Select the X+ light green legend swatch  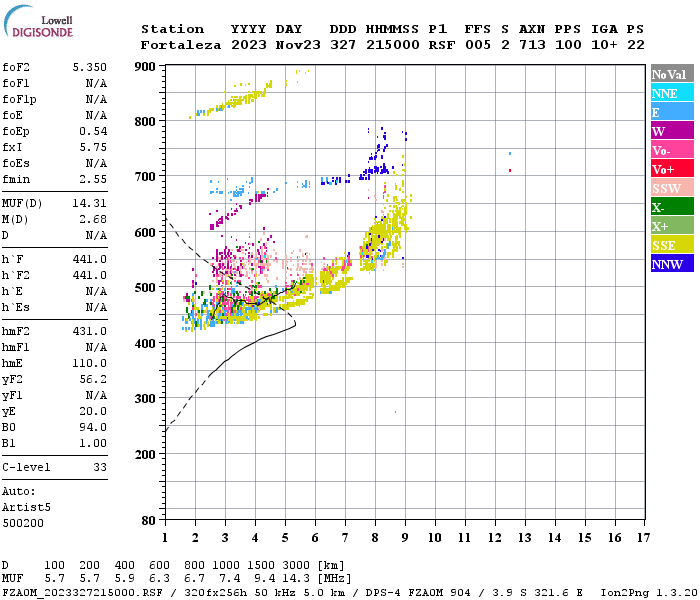672,226
